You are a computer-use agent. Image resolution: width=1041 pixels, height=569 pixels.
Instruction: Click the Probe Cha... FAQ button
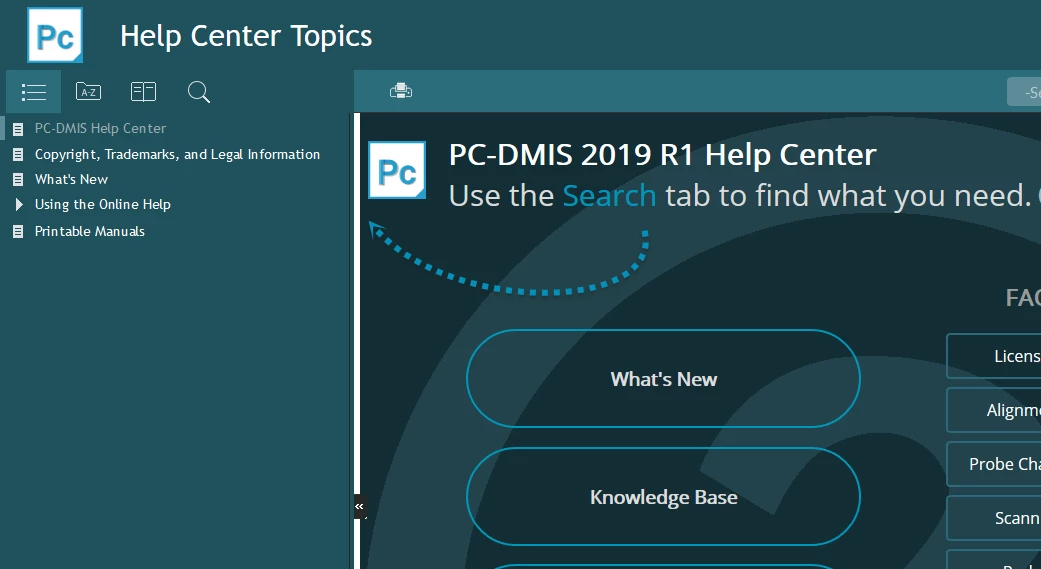993,463
